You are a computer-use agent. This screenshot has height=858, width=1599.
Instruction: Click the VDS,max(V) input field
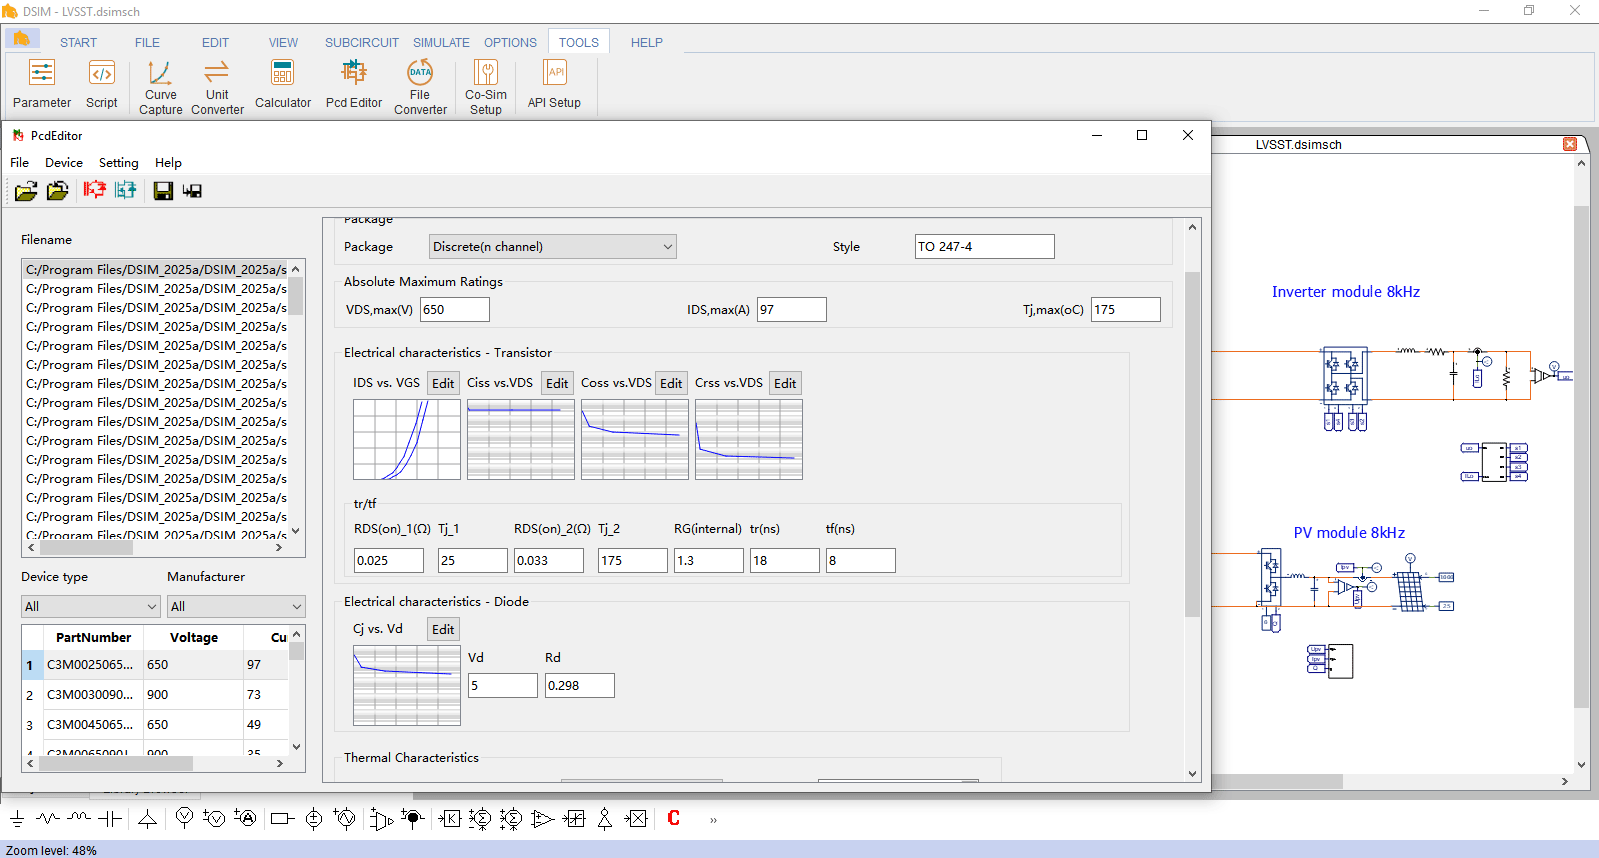click(454, 310)
